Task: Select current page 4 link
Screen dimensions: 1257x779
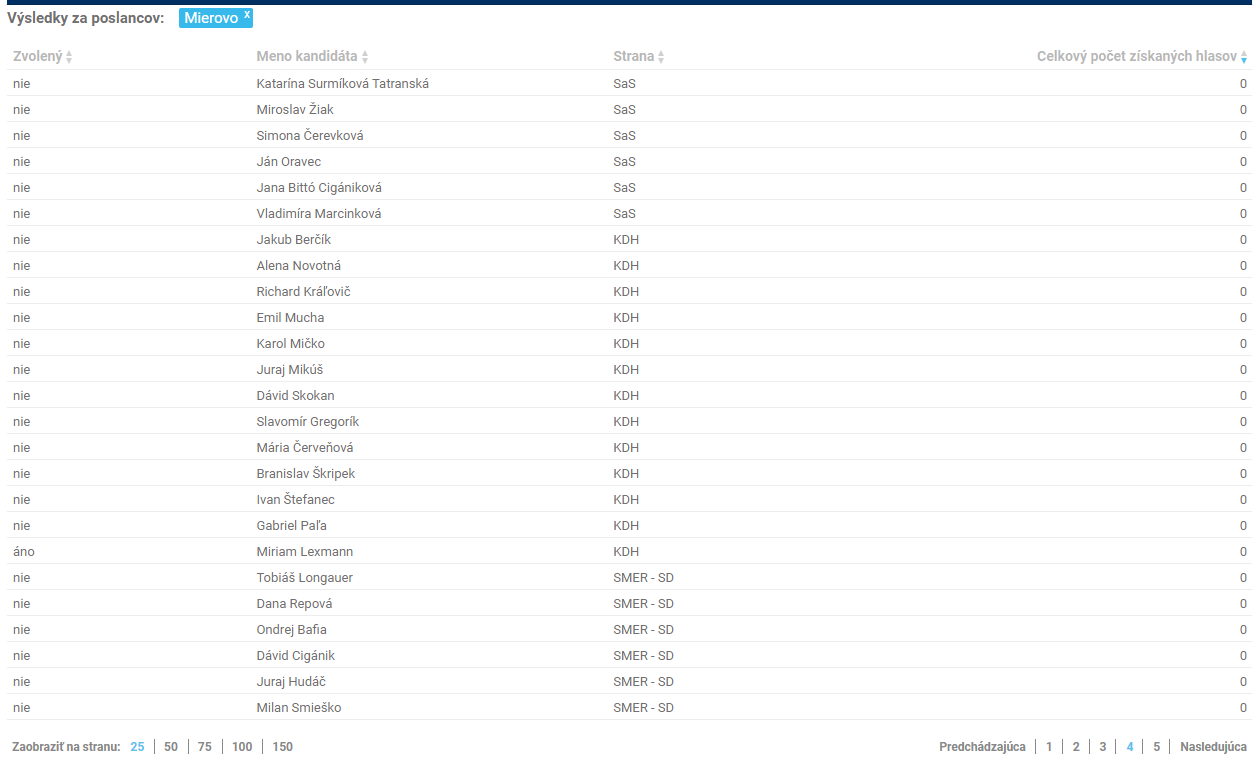Action: 1130,747
